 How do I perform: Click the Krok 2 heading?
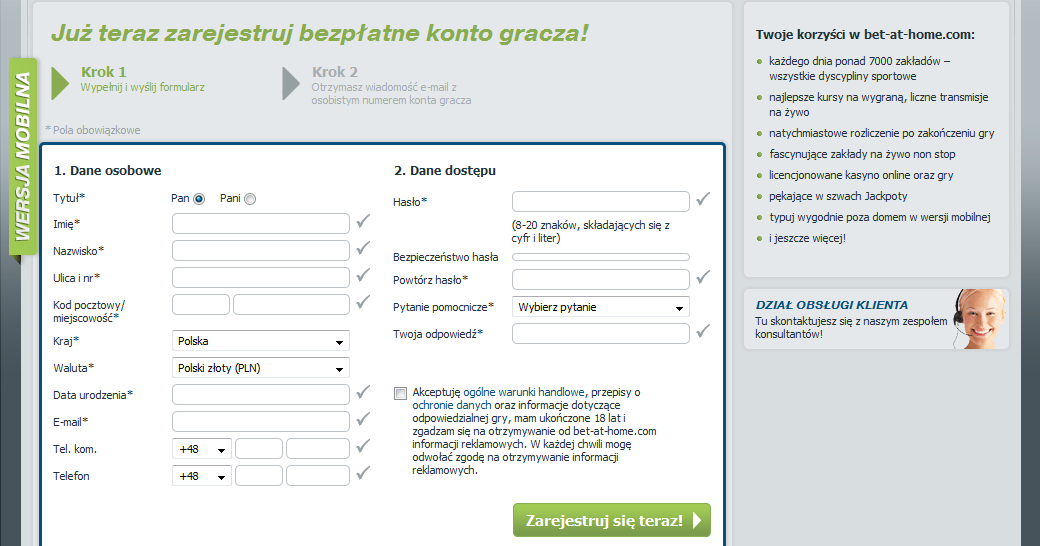click(x=335, y=72)
